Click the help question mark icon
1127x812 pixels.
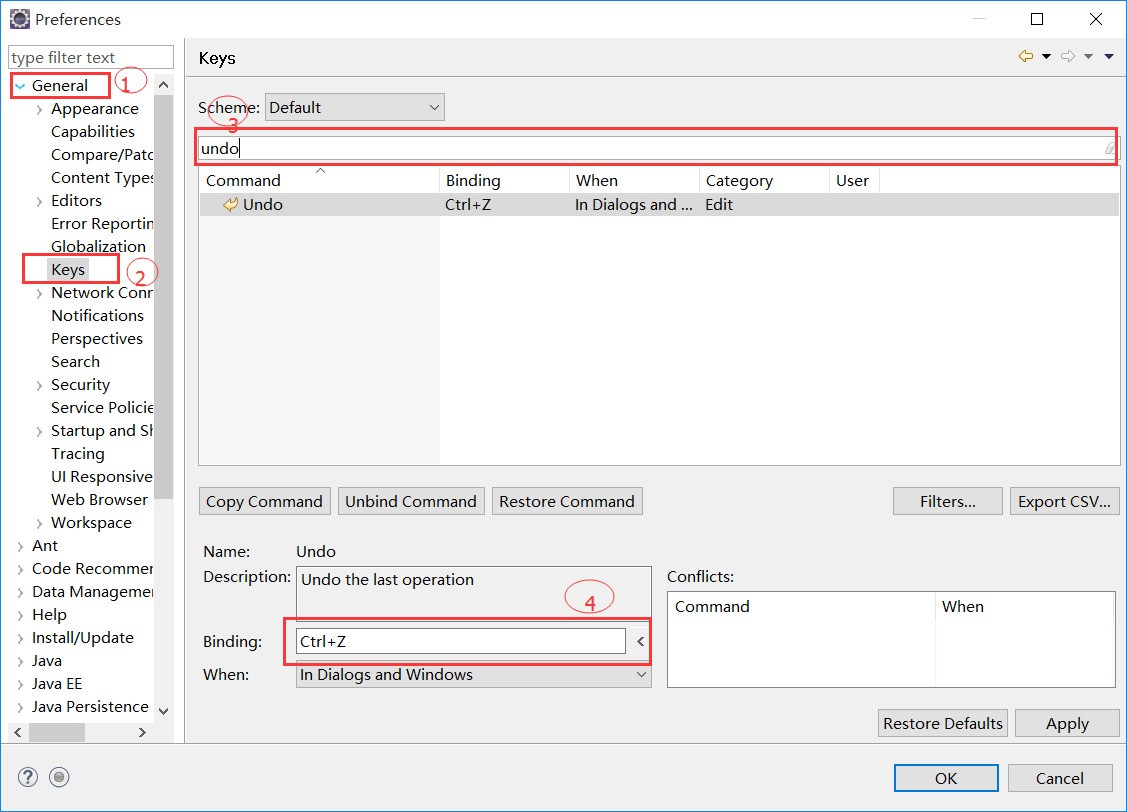coord(28,777)
